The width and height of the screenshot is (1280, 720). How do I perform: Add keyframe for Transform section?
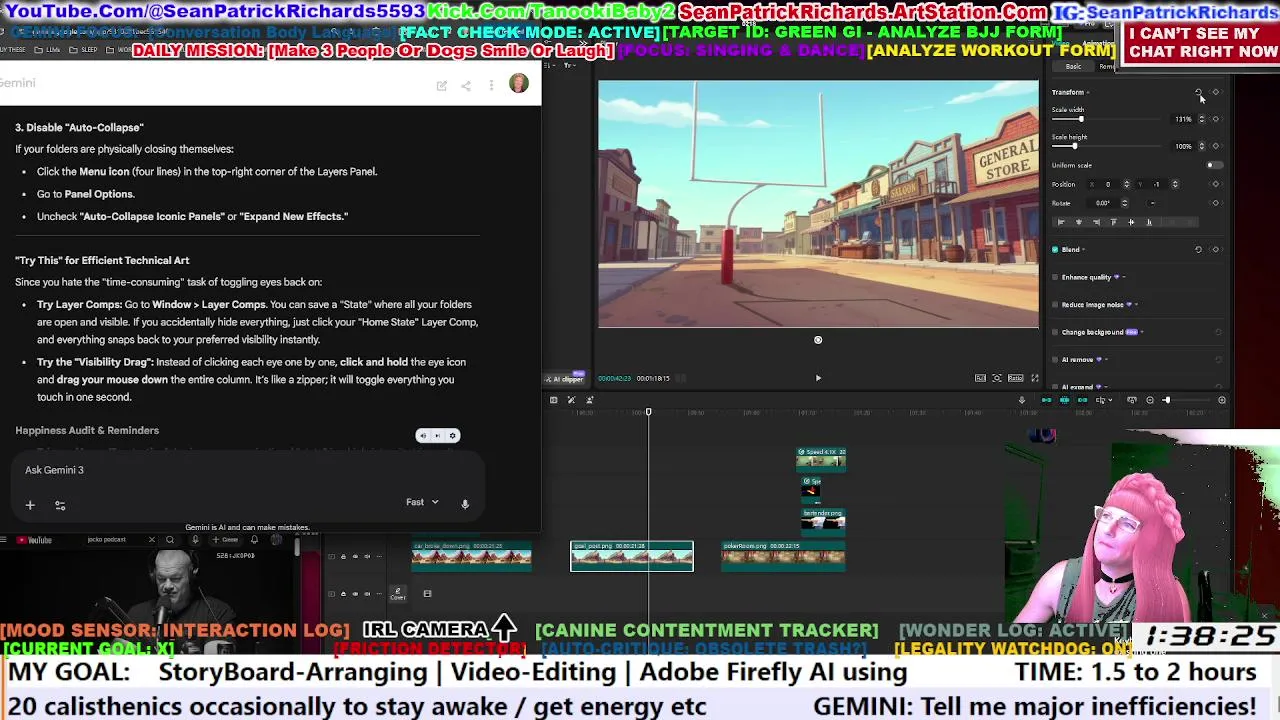point(1216,92)
